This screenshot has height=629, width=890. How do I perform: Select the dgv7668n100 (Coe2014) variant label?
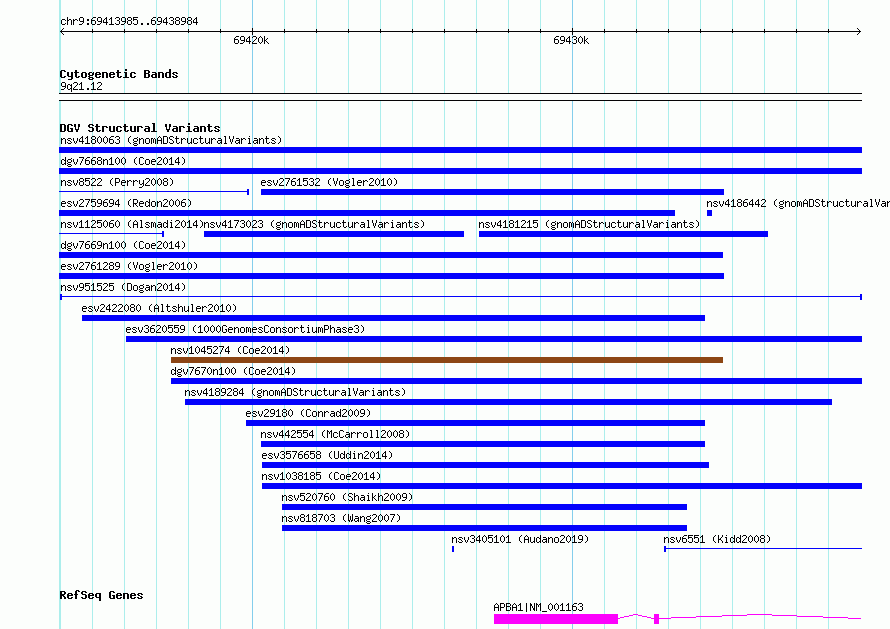123,161
